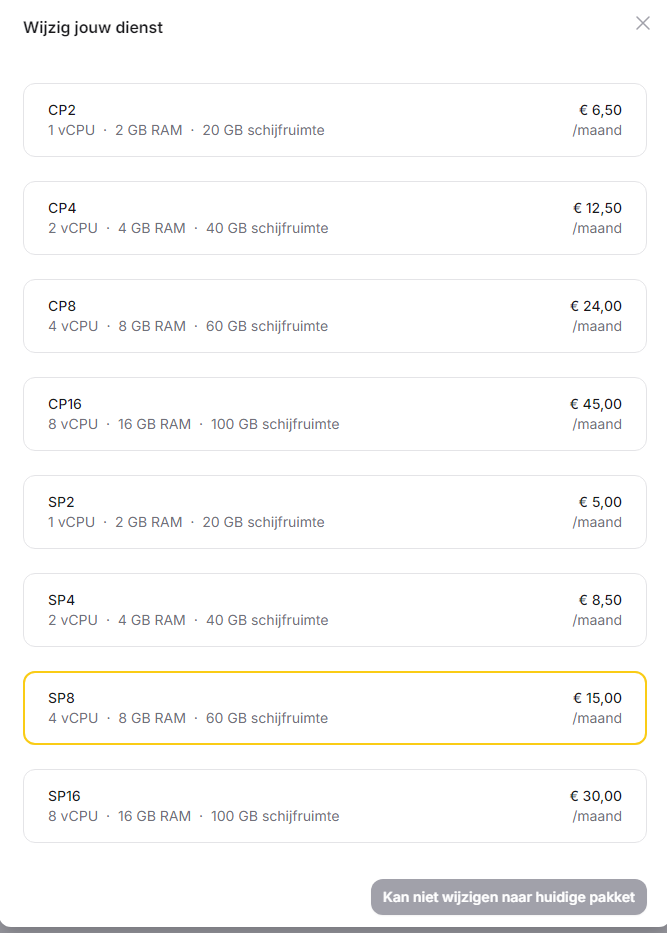Screen dimensions: 667x933
Task: Close the Wijzig jouw dienst dialog
Action: tap(643, 23)
